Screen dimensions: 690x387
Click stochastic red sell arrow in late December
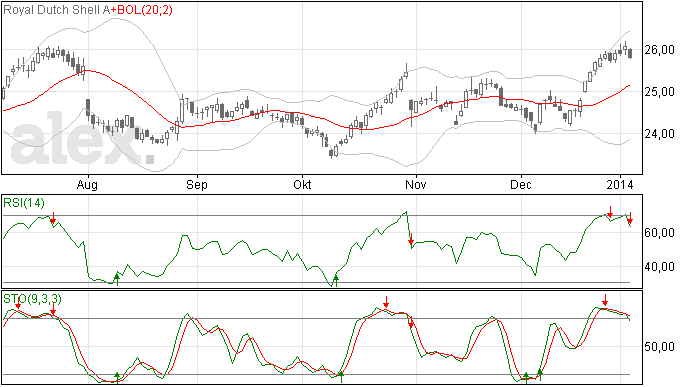(605, 300)
